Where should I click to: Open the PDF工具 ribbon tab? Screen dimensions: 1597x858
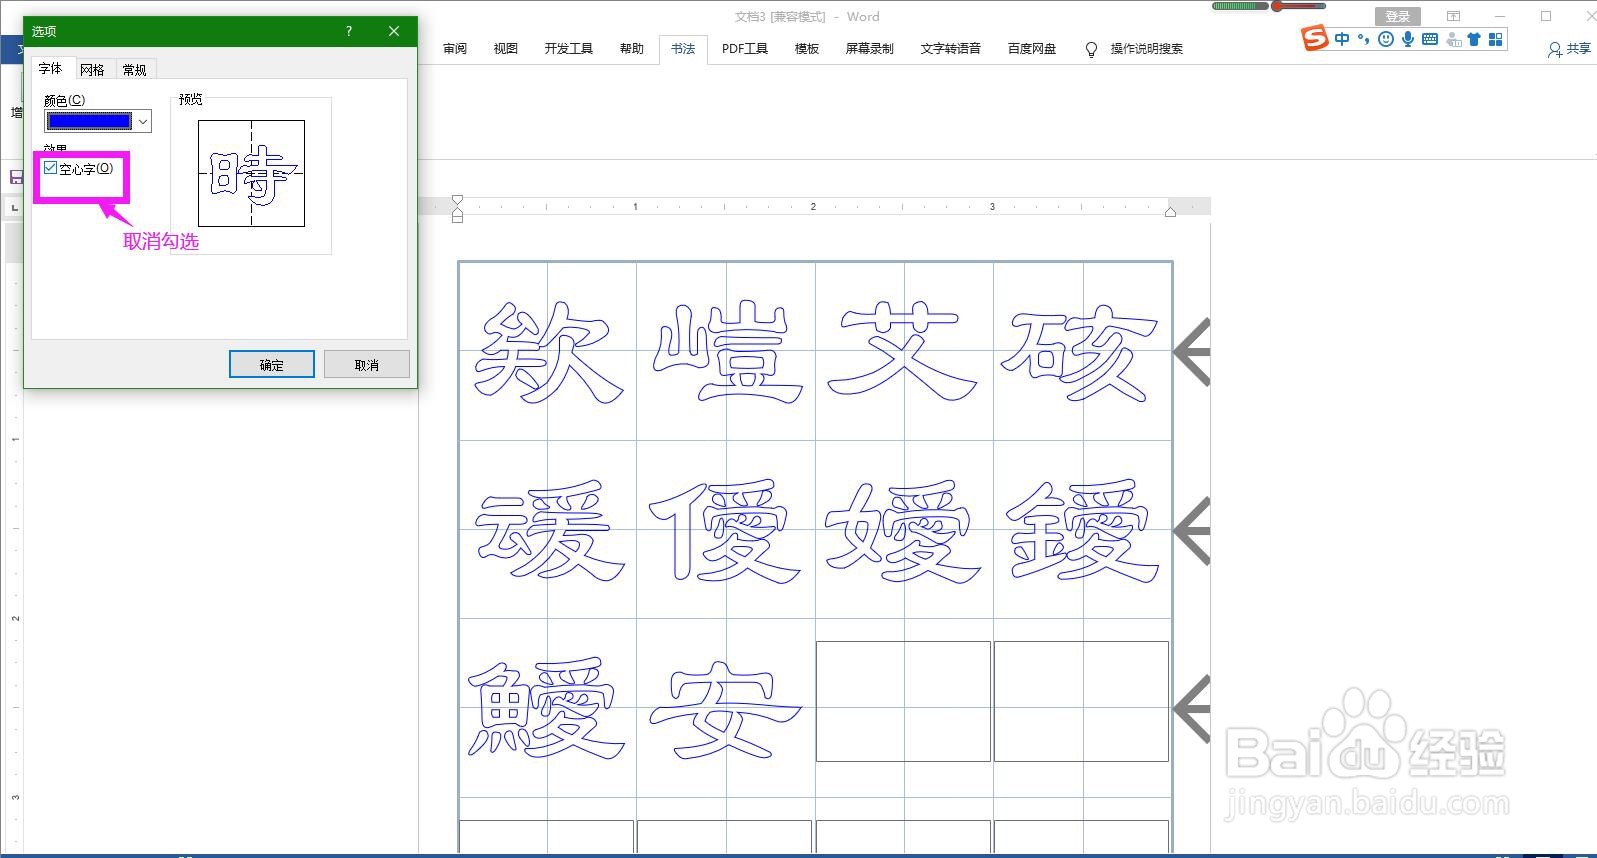coord(745,48)
